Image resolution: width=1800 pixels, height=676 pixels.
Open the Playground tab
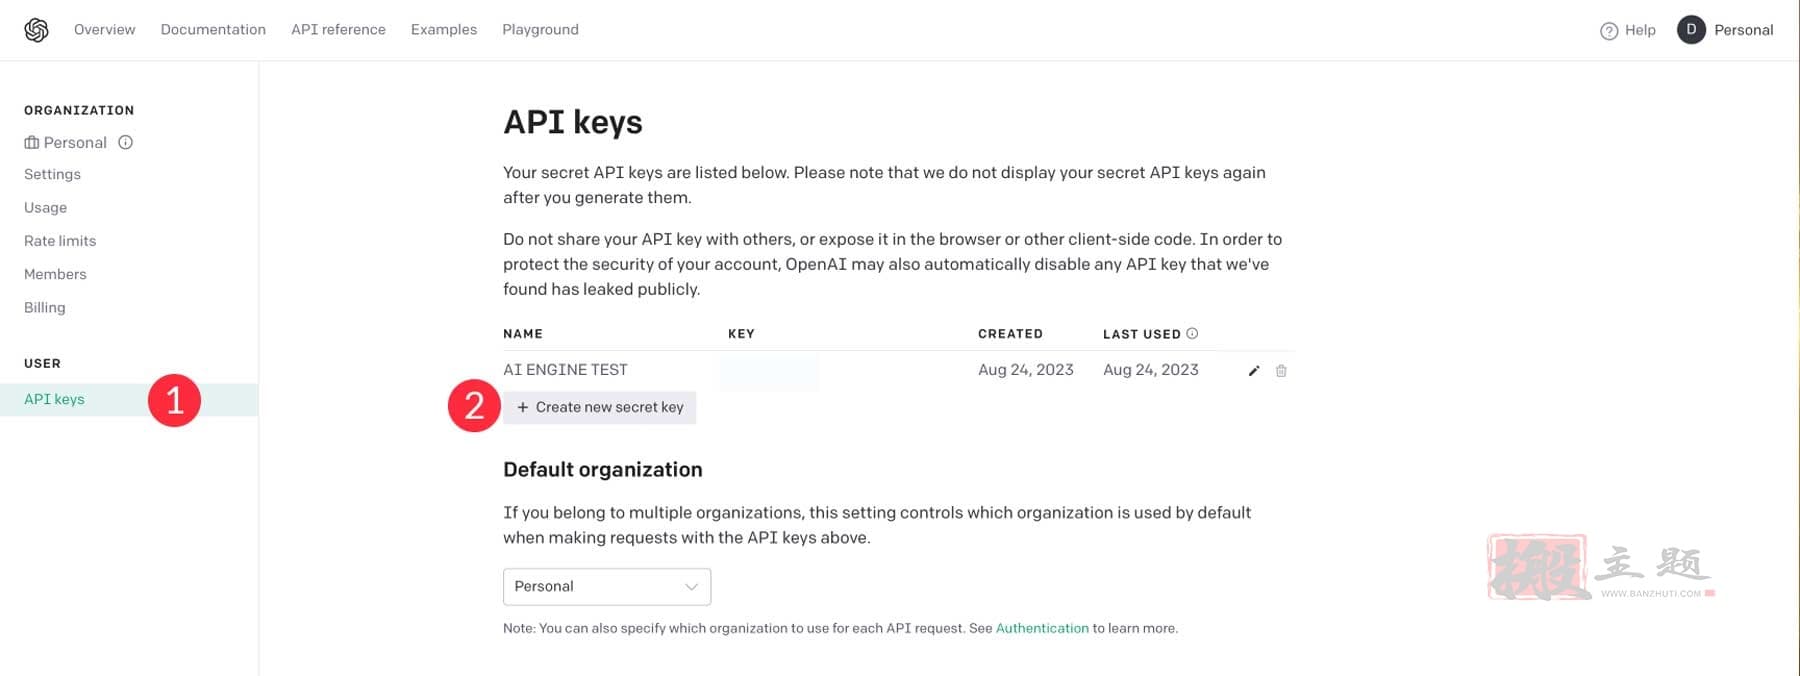pyautogui.click(x=540, y=30)
